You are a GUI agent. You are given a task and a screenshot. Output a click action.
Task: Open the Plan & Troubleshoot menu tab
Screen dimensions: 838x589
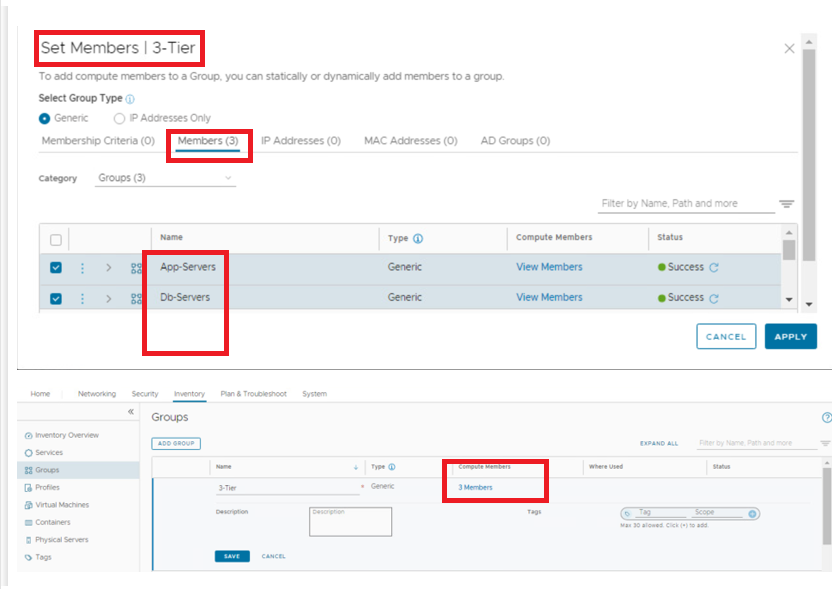click(x=253, y=394)
